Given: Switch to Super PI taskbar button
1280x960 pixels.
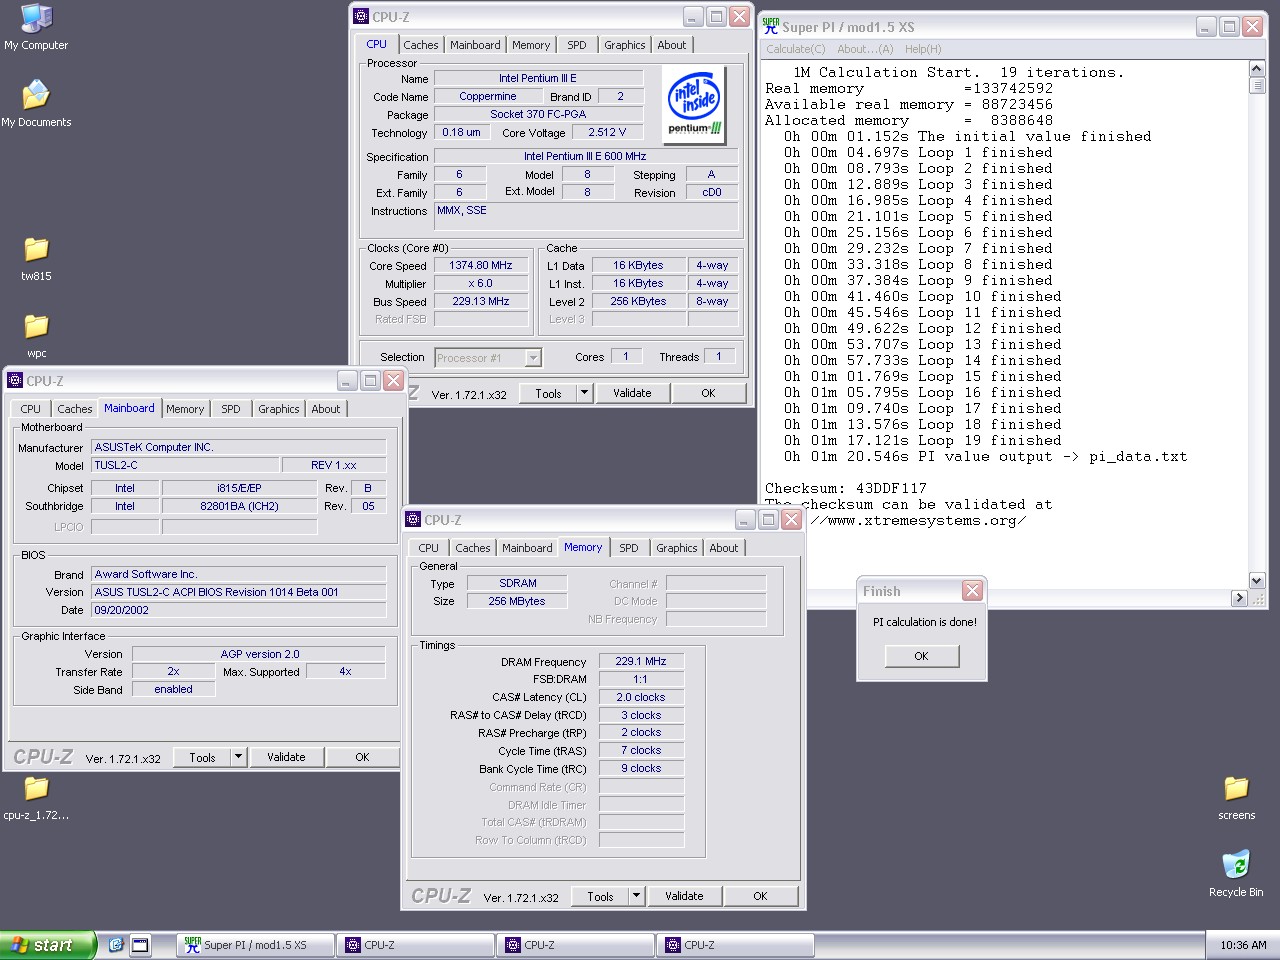Looking at the screenshot, I should 255,945.
